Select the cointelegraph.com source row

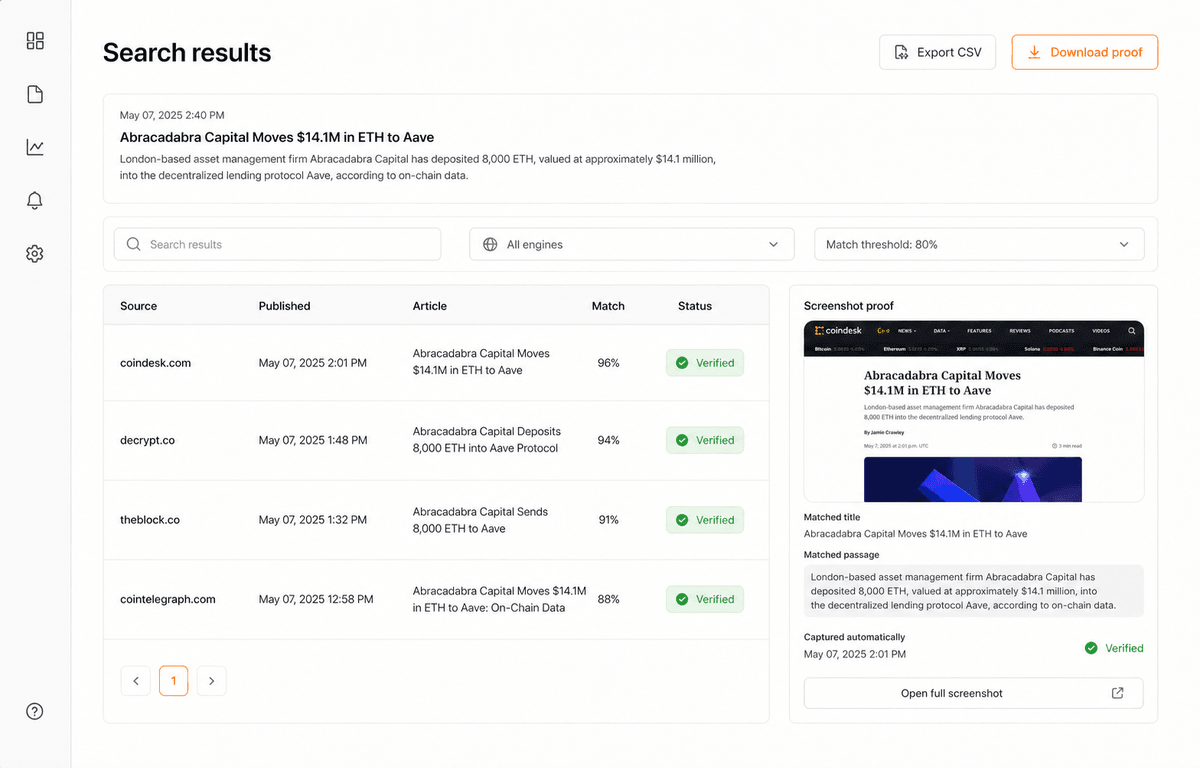[x=436, y=599]
